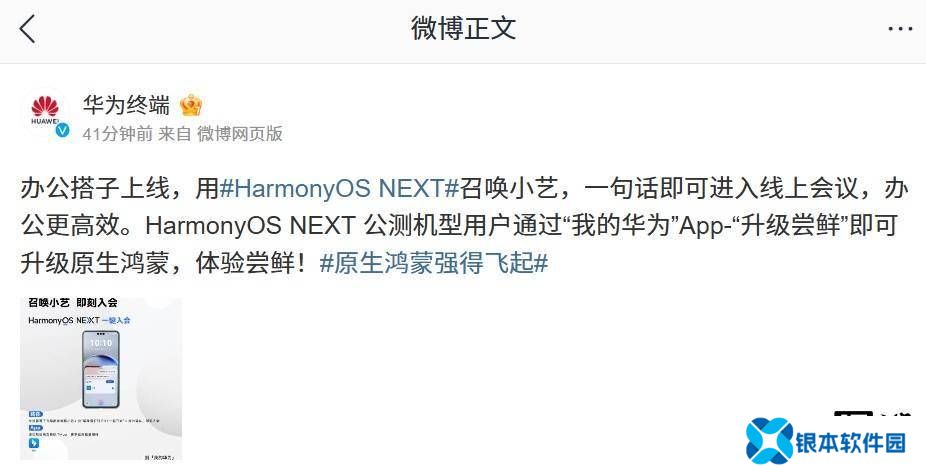Open the attached post image thumbnail
The image size is (926, 466).
101,379
